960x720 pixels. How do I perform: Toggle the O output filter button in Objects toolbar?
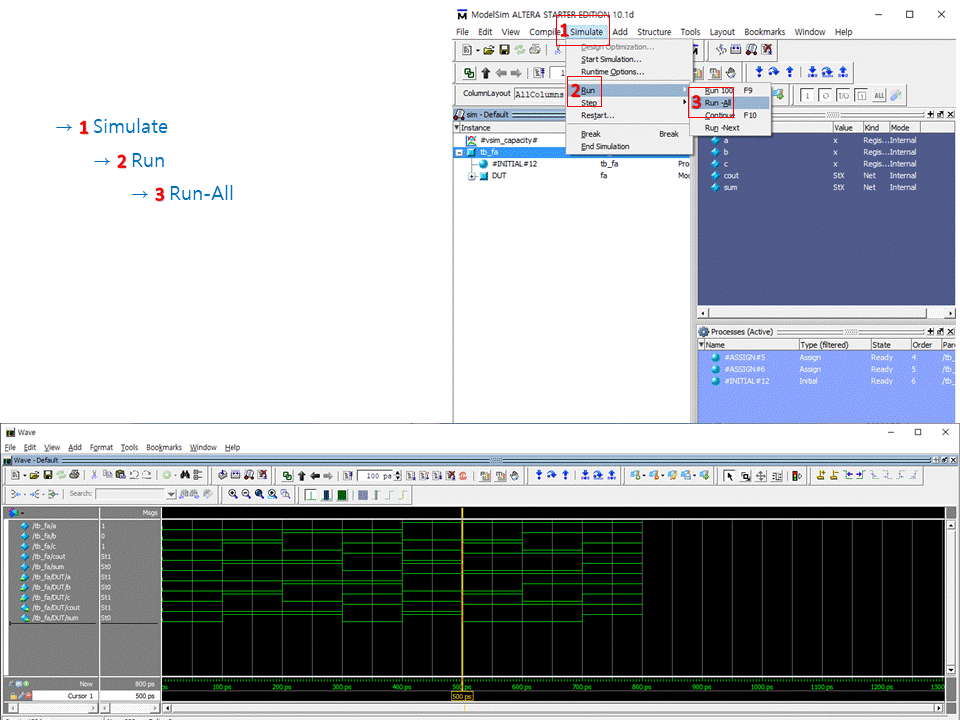825,96
